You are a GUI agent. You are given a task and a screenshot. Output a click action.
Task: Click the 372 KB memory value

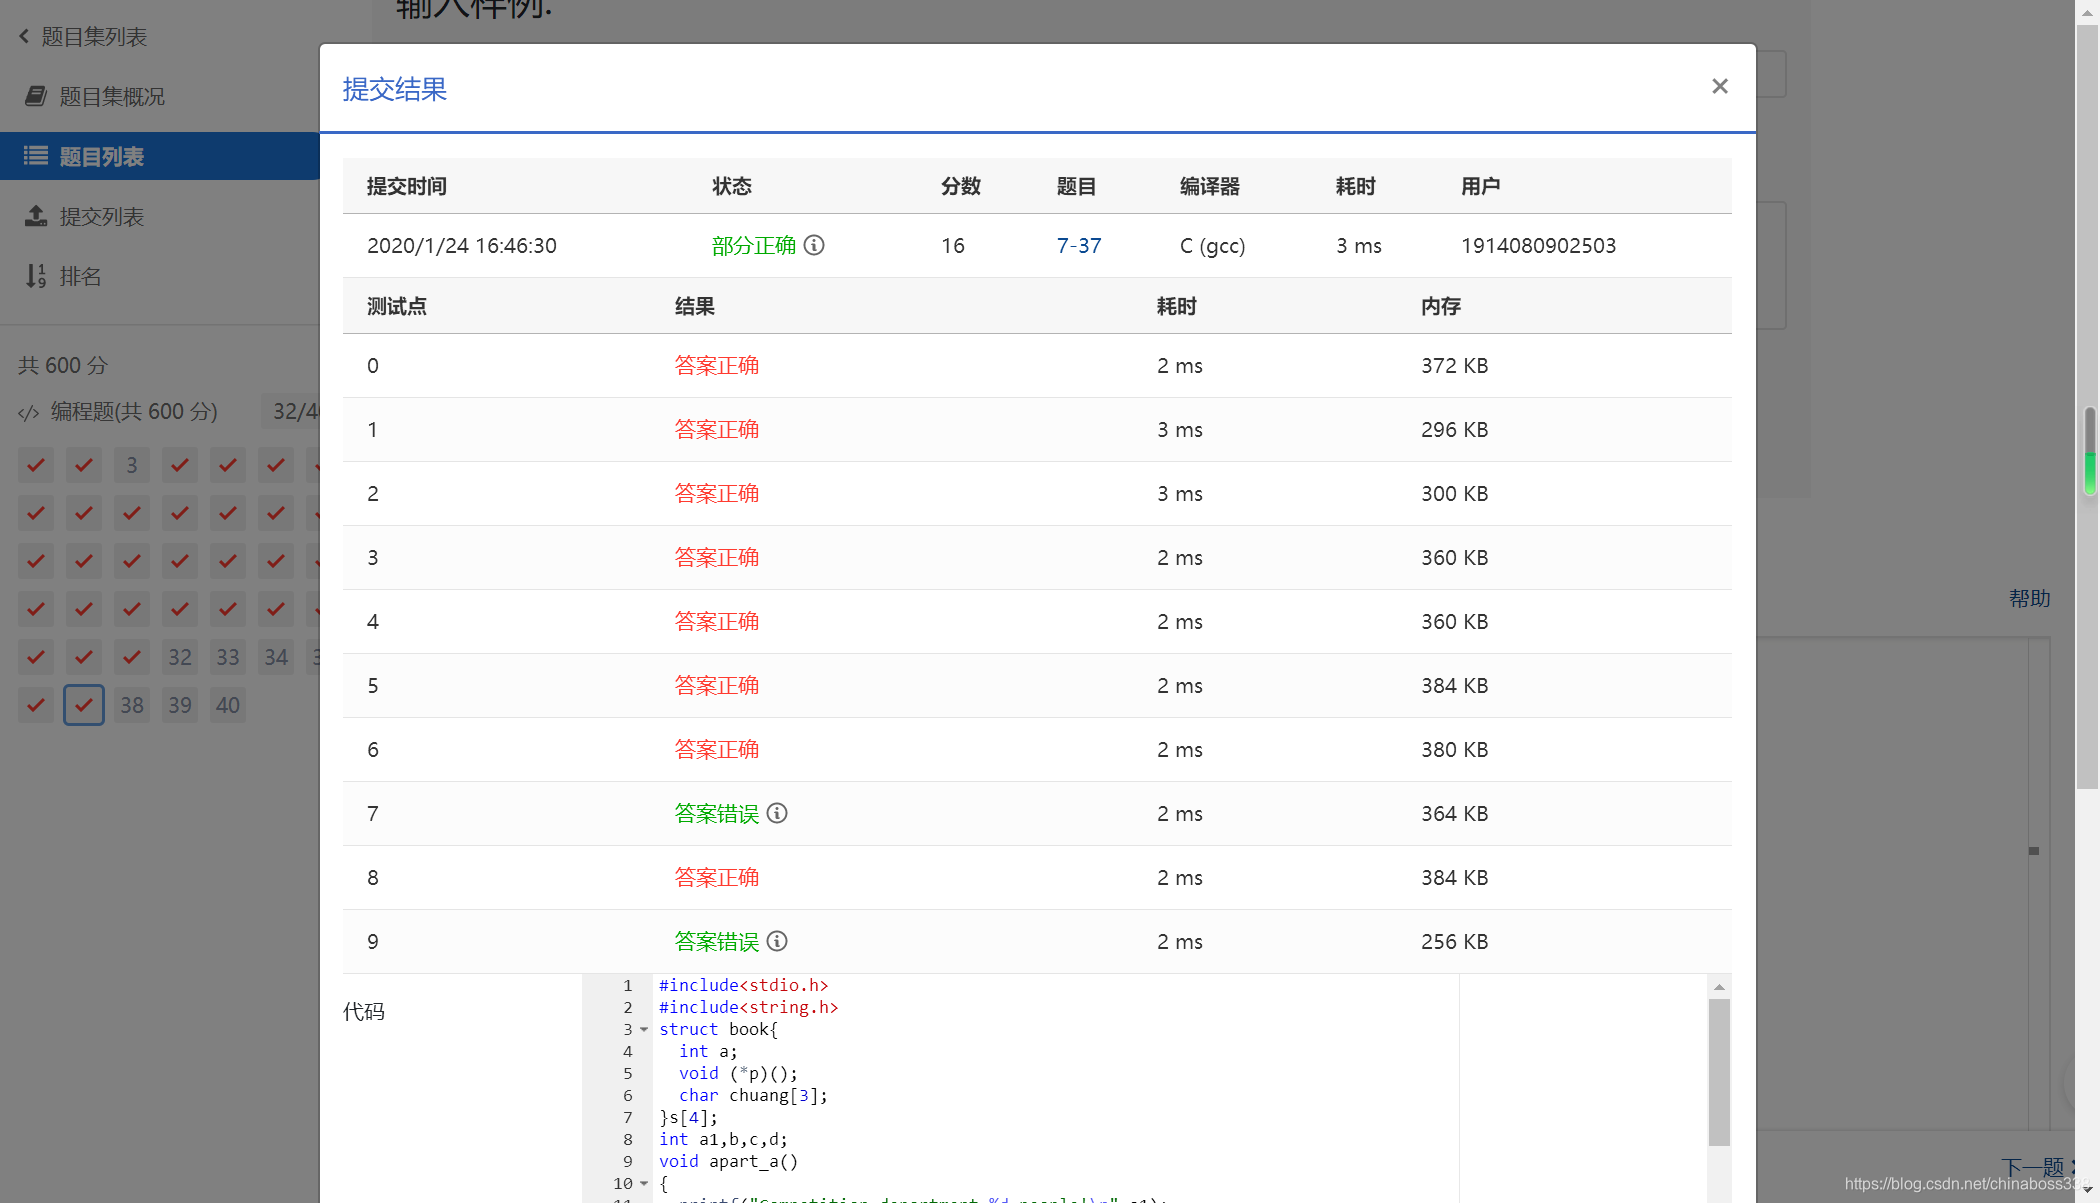click(x=1455, y=365)
